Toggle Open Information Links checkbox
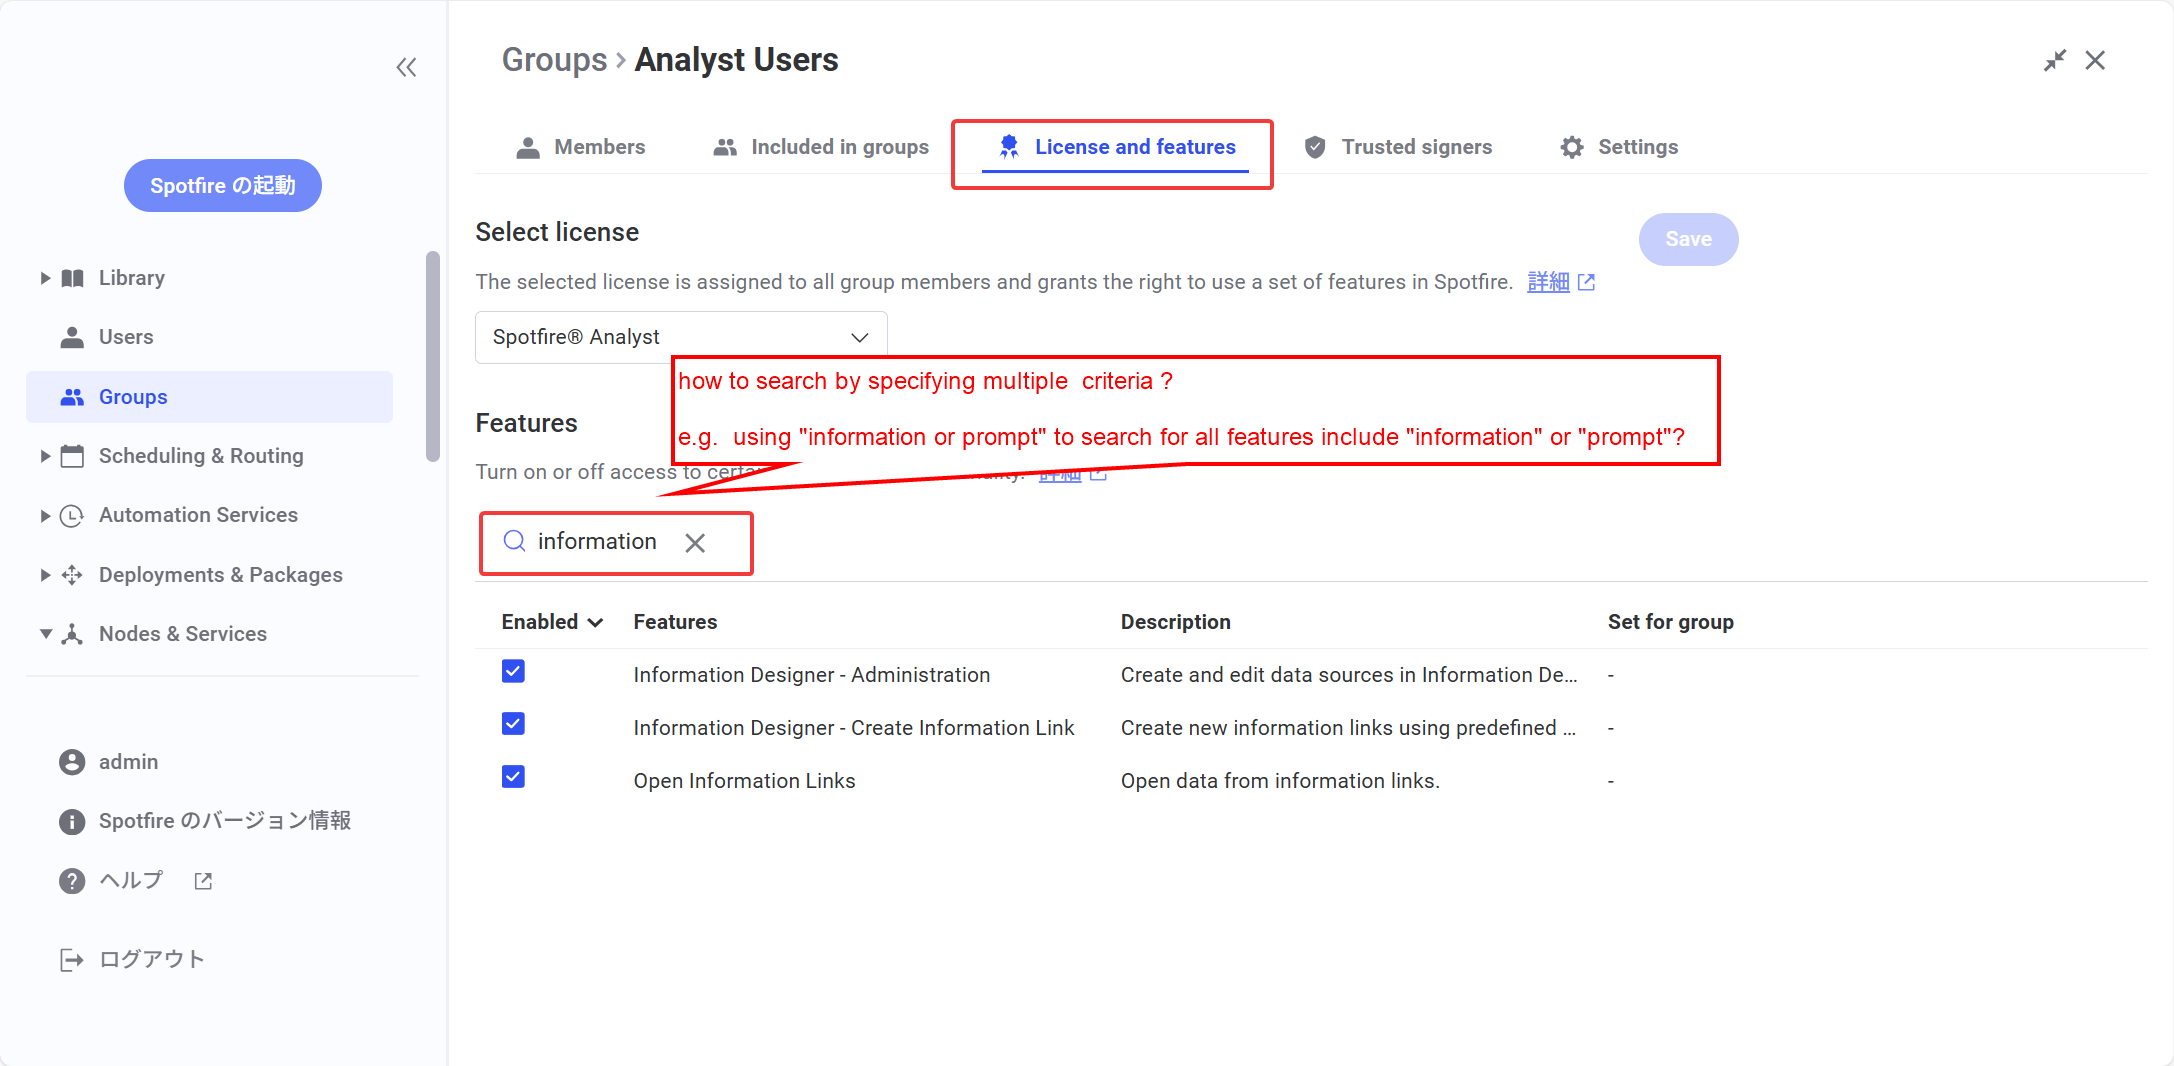 click(x=513, y=777)
